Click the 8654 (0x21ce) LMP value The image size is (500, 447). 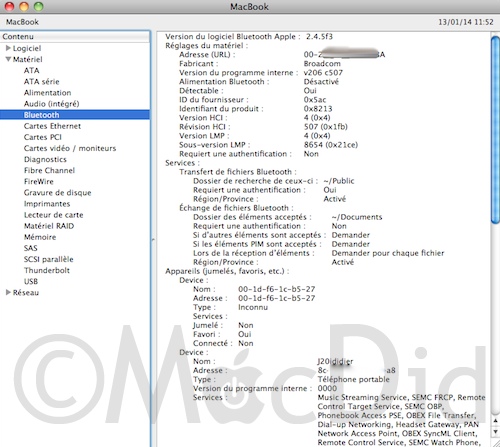331,145
